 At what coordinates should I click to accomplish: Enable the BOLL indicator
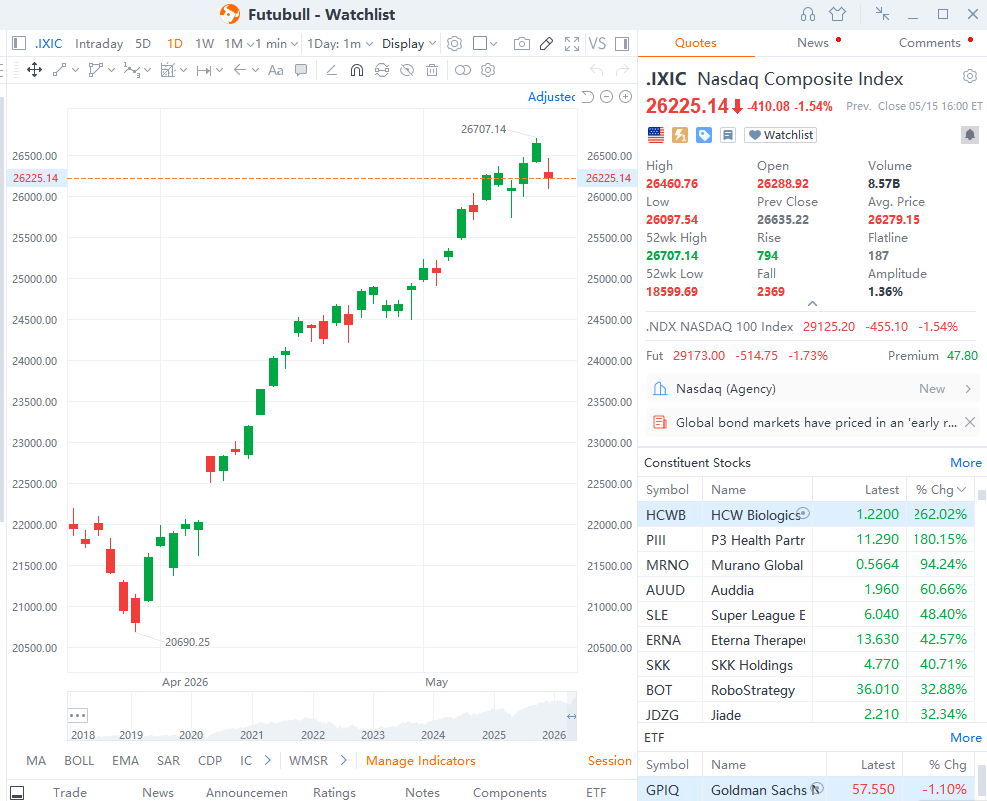point(79,760)
